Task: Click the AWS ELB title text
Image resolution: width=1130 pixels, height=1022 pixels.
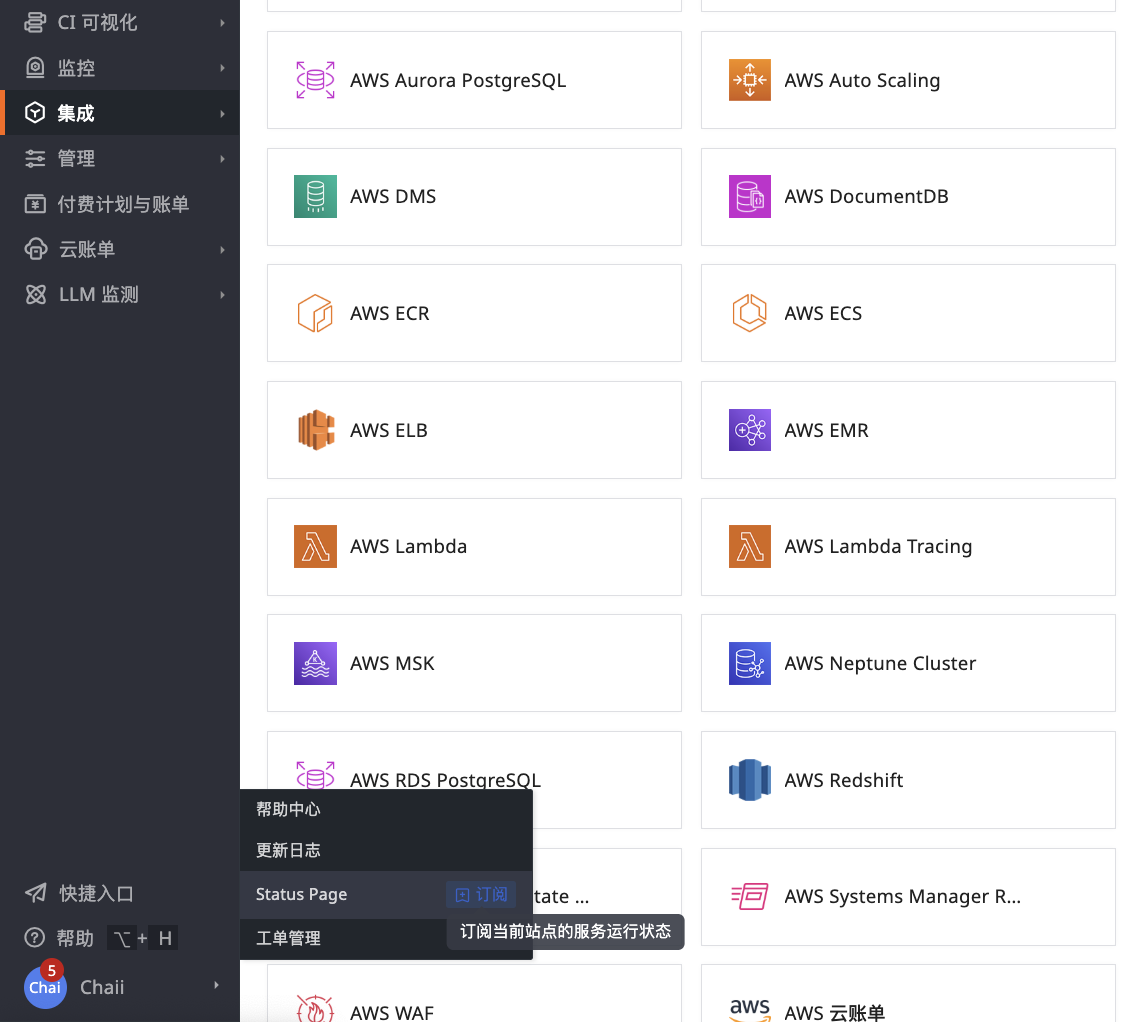Action: coord(389,431)
